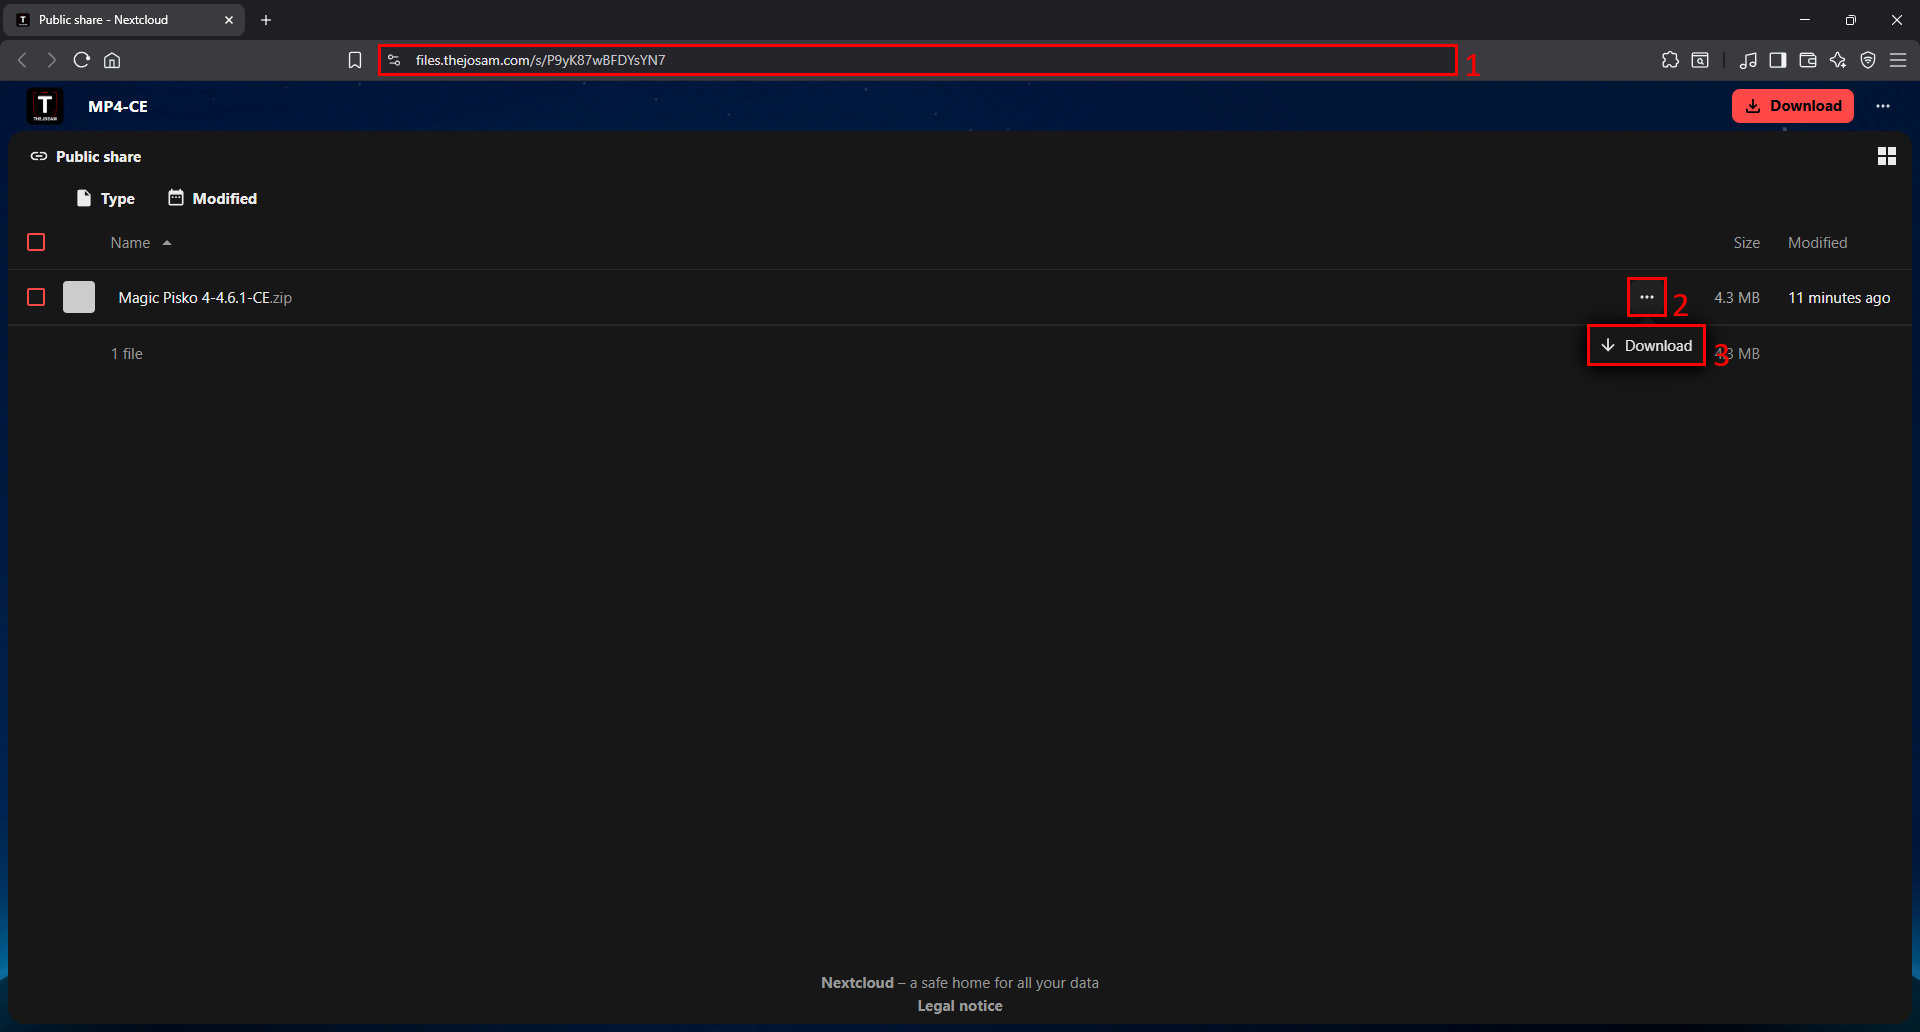
Task: Select Download from the context menu
Action: (x=1645, y=345)
